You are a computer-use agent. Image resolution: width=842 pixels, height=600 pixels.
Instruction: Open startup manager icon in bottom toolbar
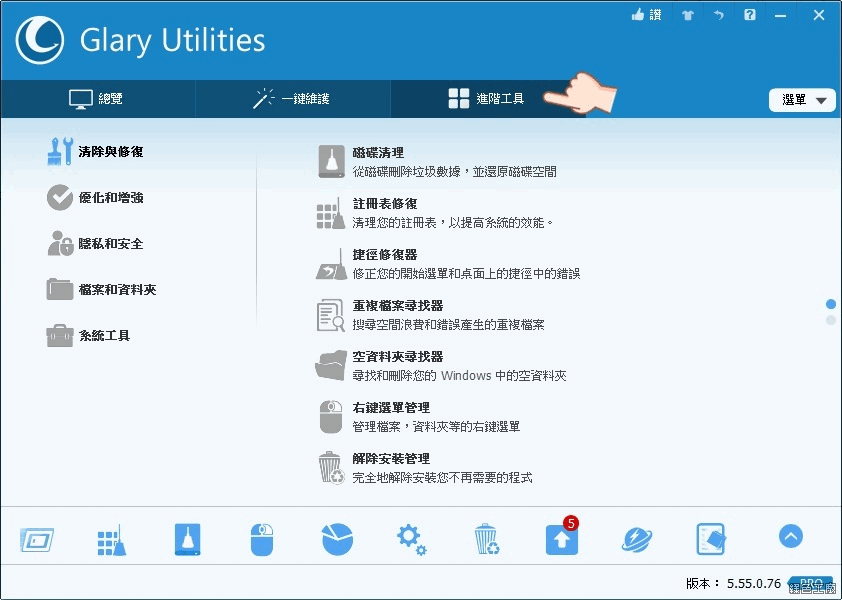[37, 539]
